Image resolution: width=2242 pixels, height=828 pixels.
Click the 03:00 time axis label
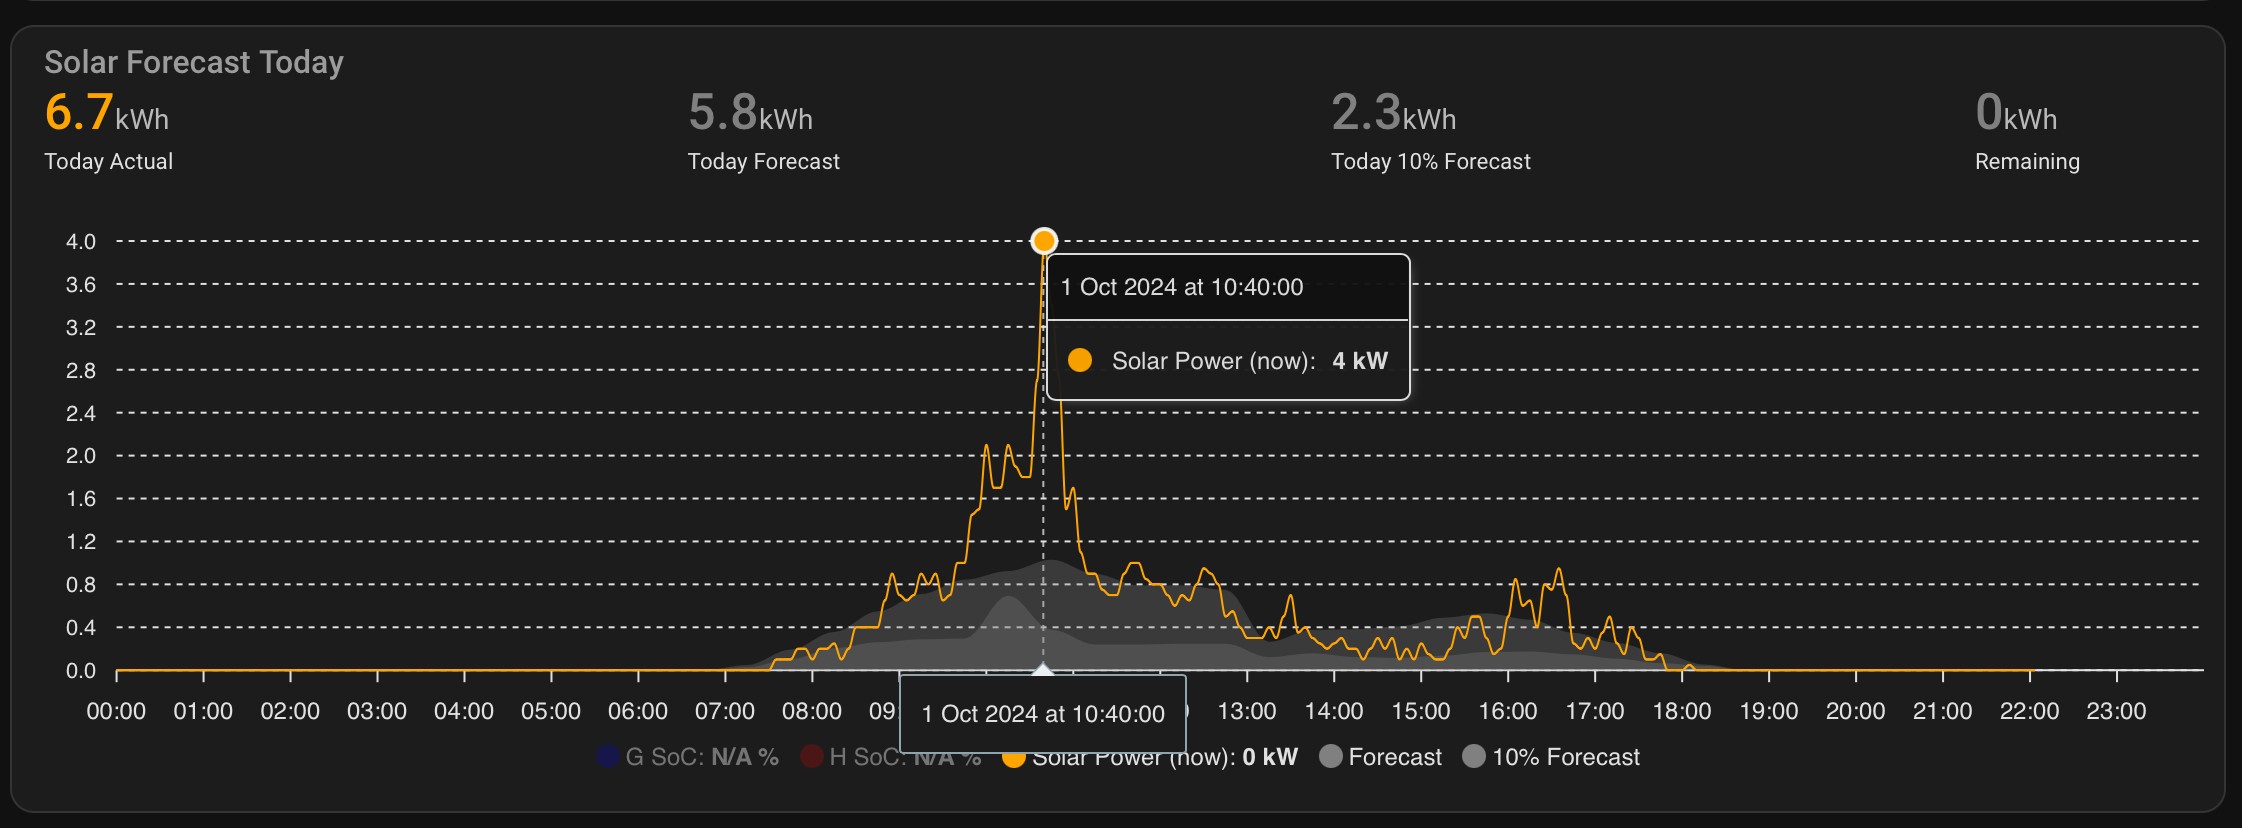(x=377, y=711)
